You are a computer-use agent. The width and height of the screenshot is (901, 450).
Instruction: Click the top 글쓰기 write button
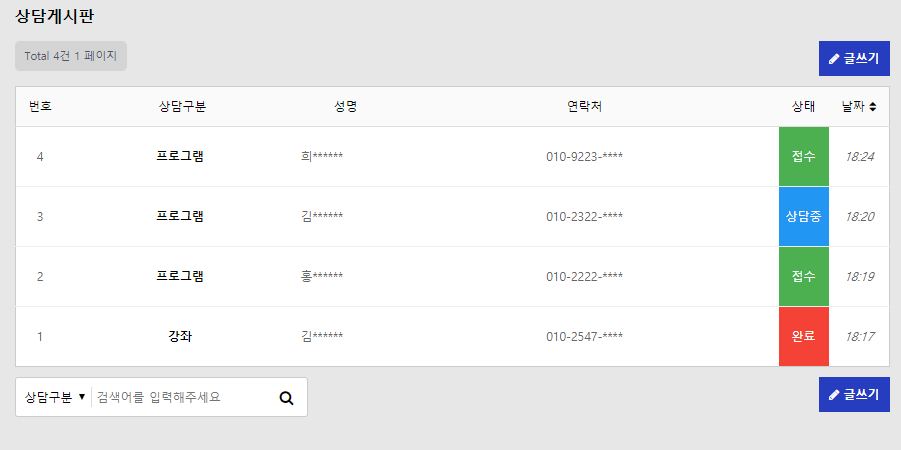(853, 59)
